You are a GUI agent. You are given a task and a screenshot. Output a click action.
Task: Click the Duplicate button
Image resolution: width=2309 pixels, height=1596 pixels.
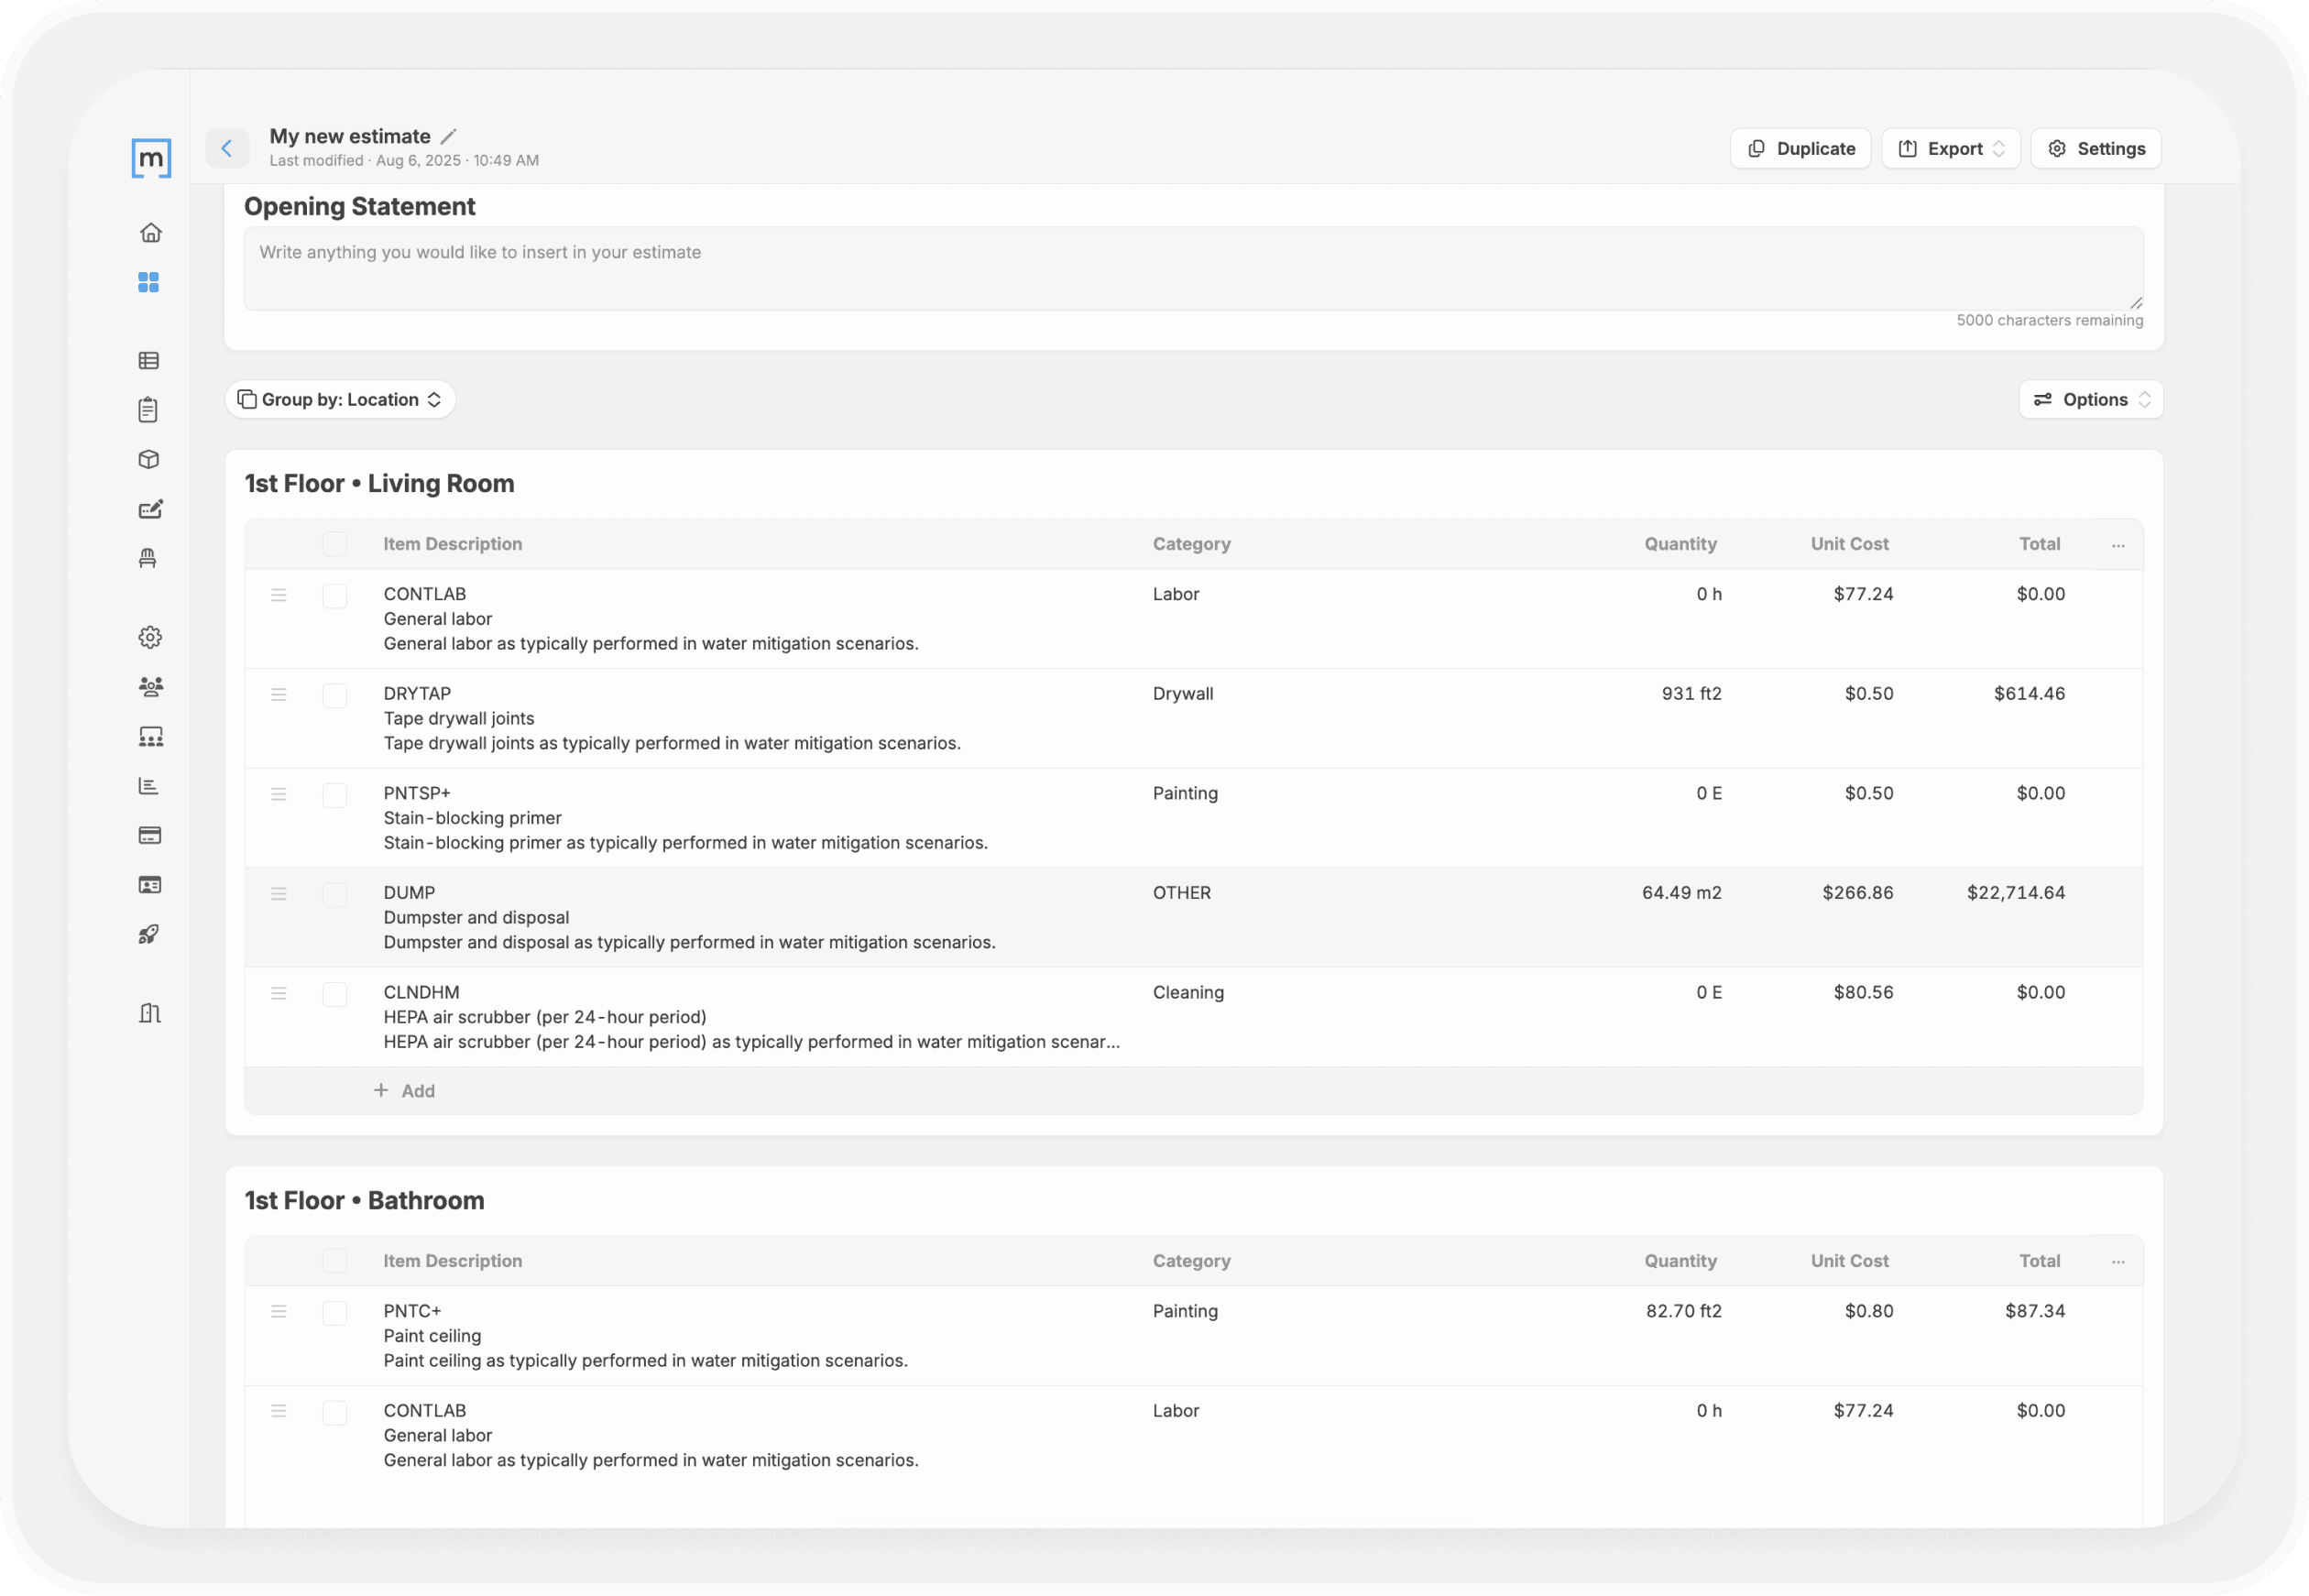1800,149
